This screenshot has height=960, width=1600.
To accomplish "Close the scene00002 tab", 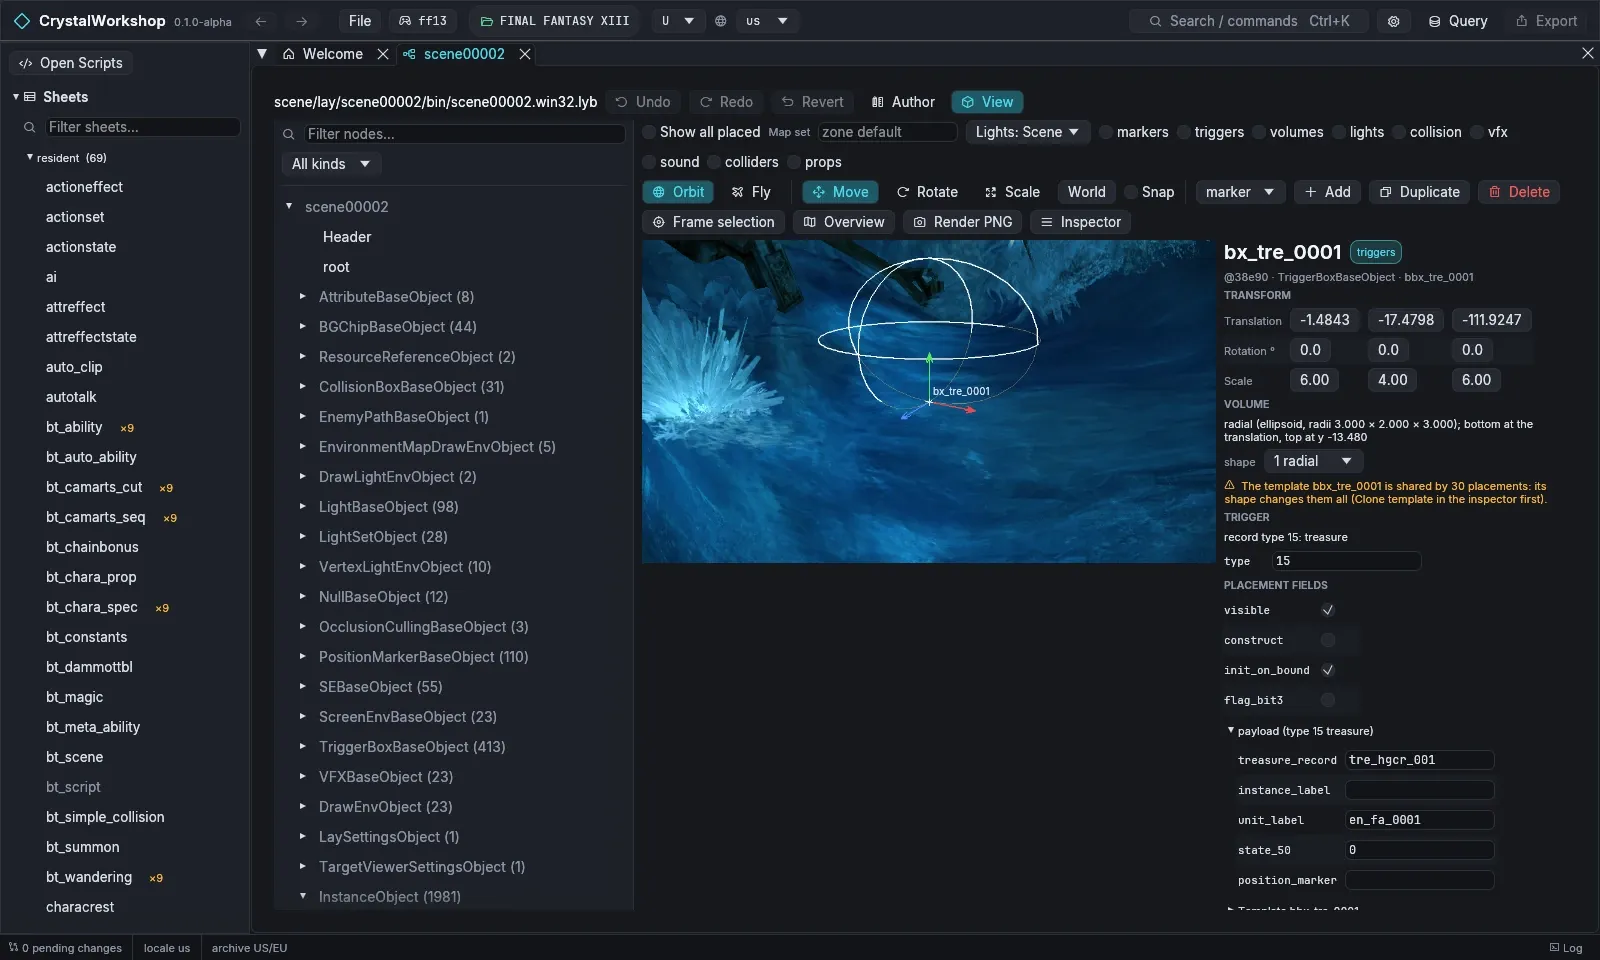I will (x=525, y=54).
